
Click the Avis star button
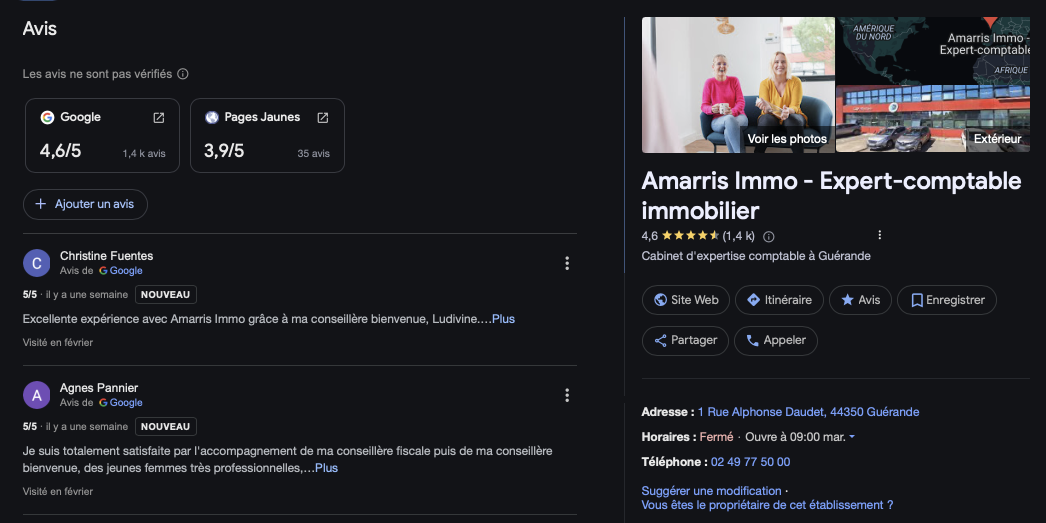(x=861, y=300)
